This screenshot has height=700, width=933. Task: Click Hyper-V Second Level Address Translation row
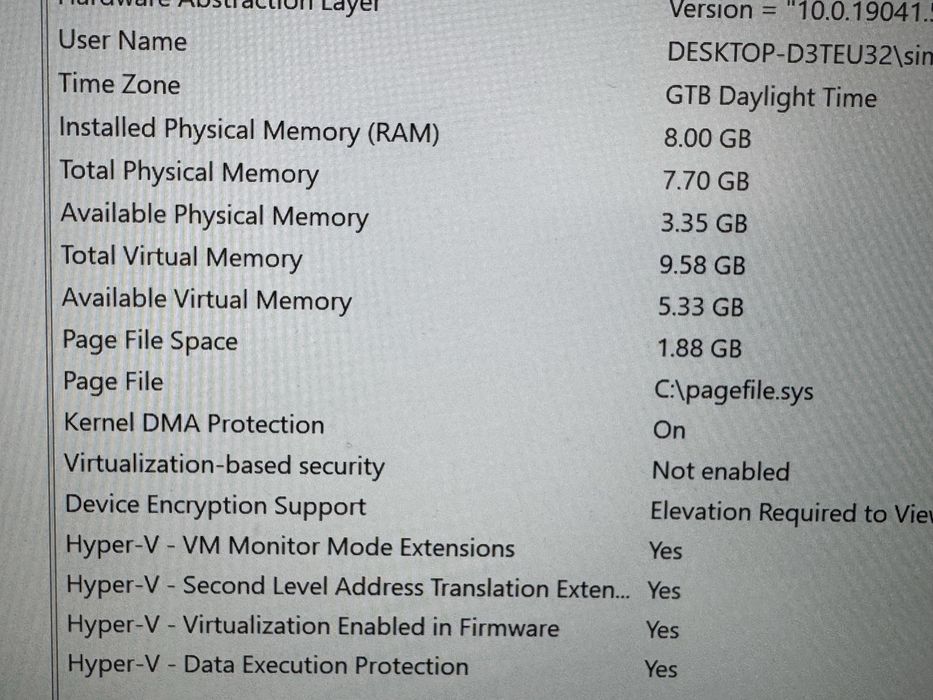point(348,588)
